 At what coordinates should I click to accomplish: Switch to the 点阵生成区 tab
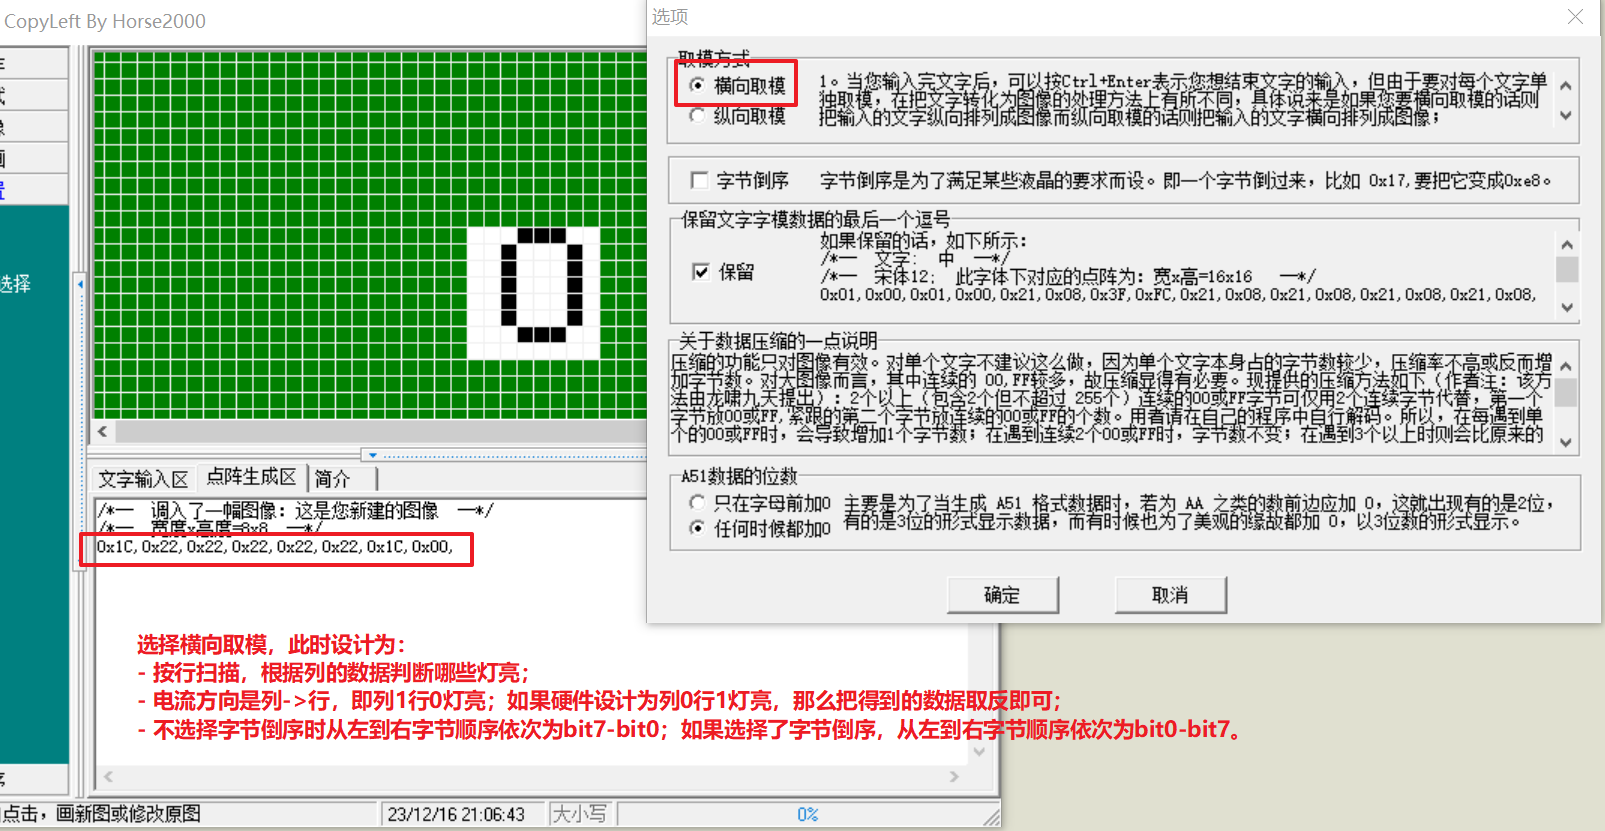tap(251, 477)
